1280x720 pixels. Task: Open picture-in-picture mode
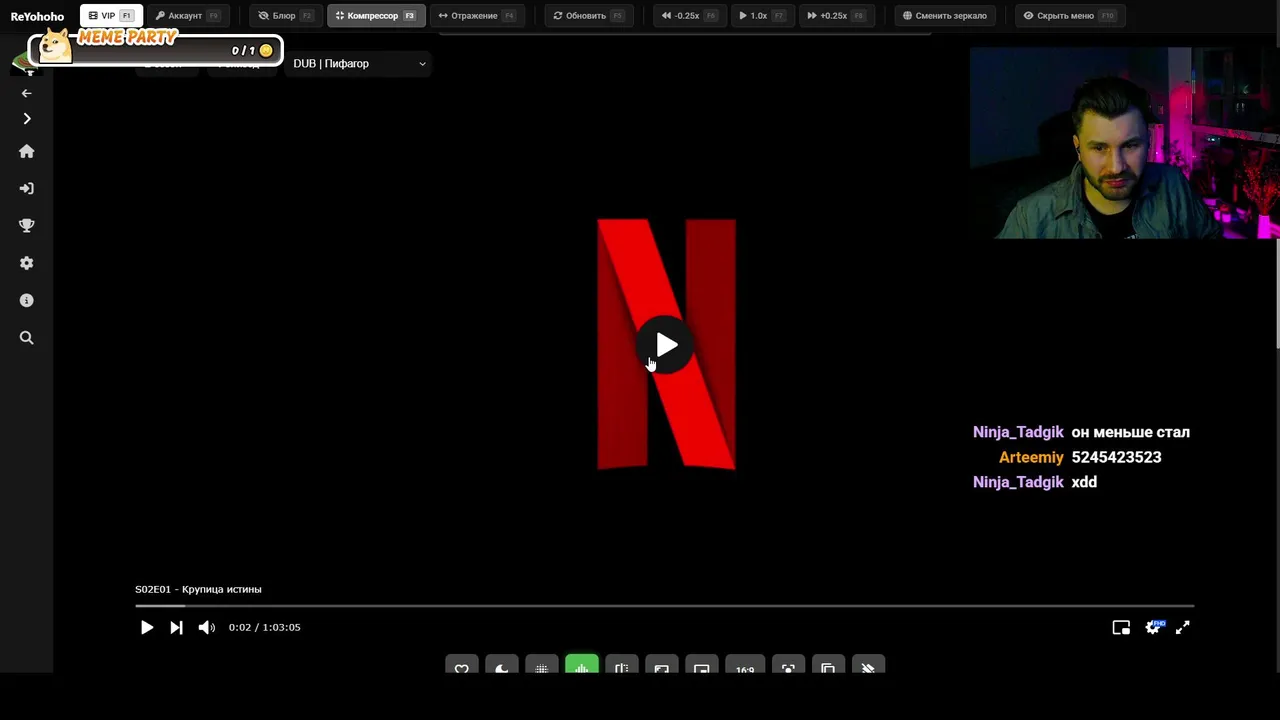[1121, 627]
